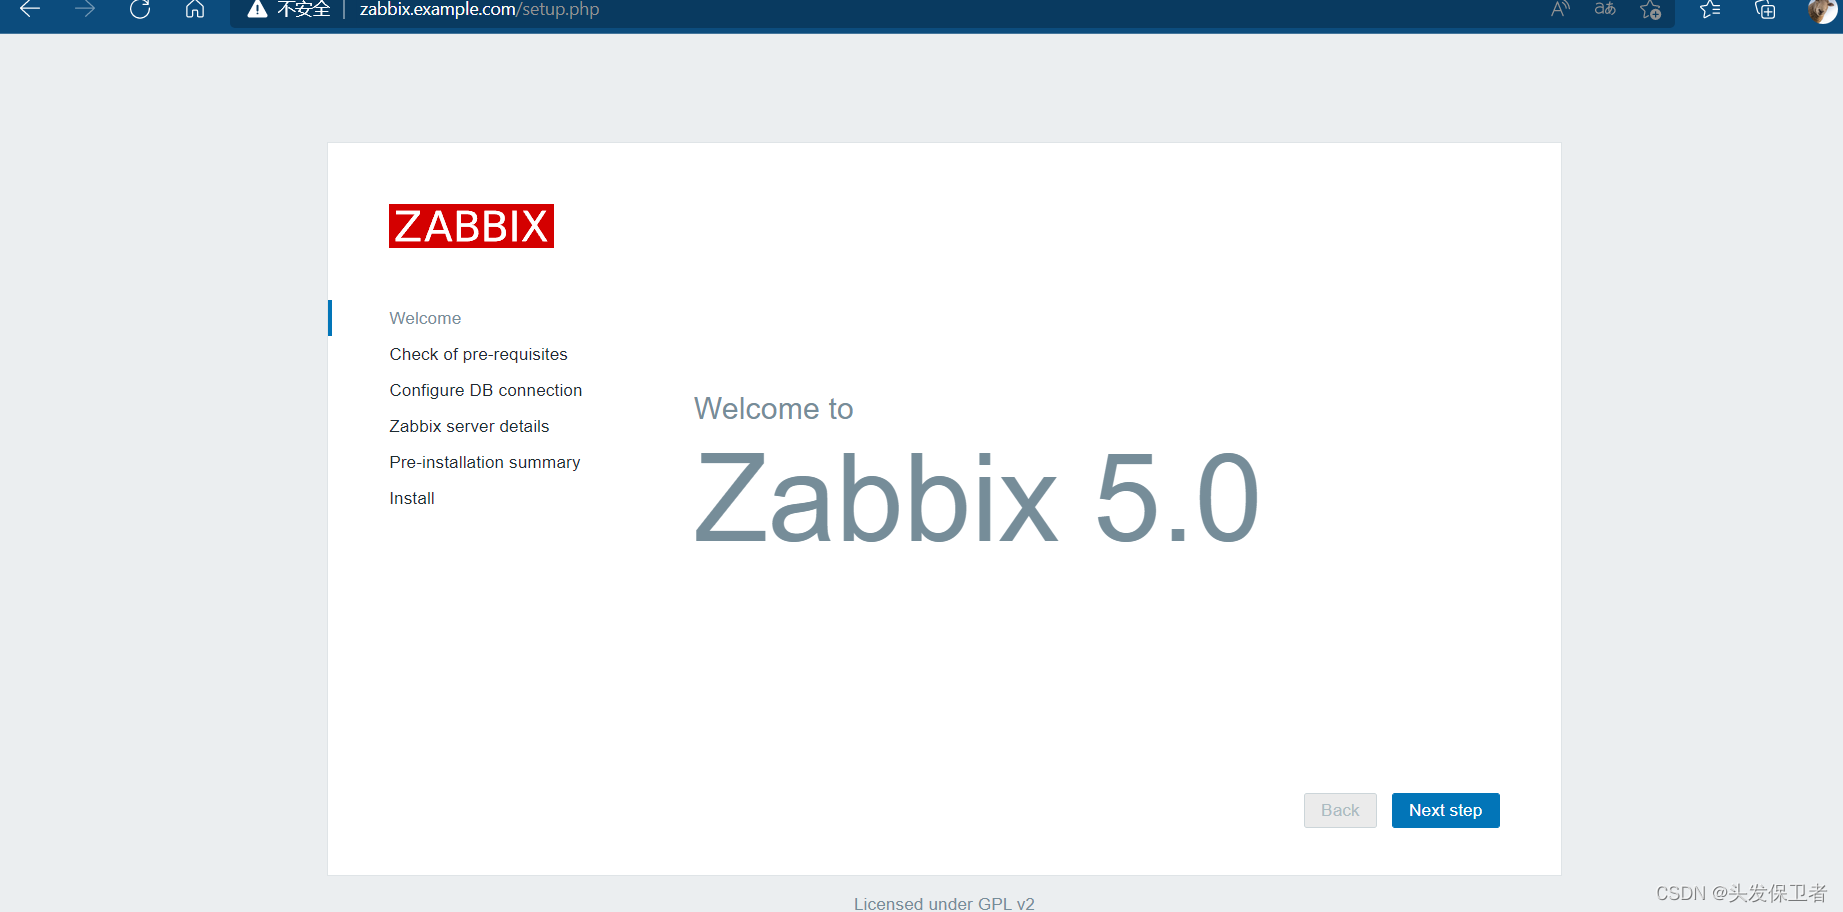Click the not-secure warning triangle icon

[x=257, y=9]
